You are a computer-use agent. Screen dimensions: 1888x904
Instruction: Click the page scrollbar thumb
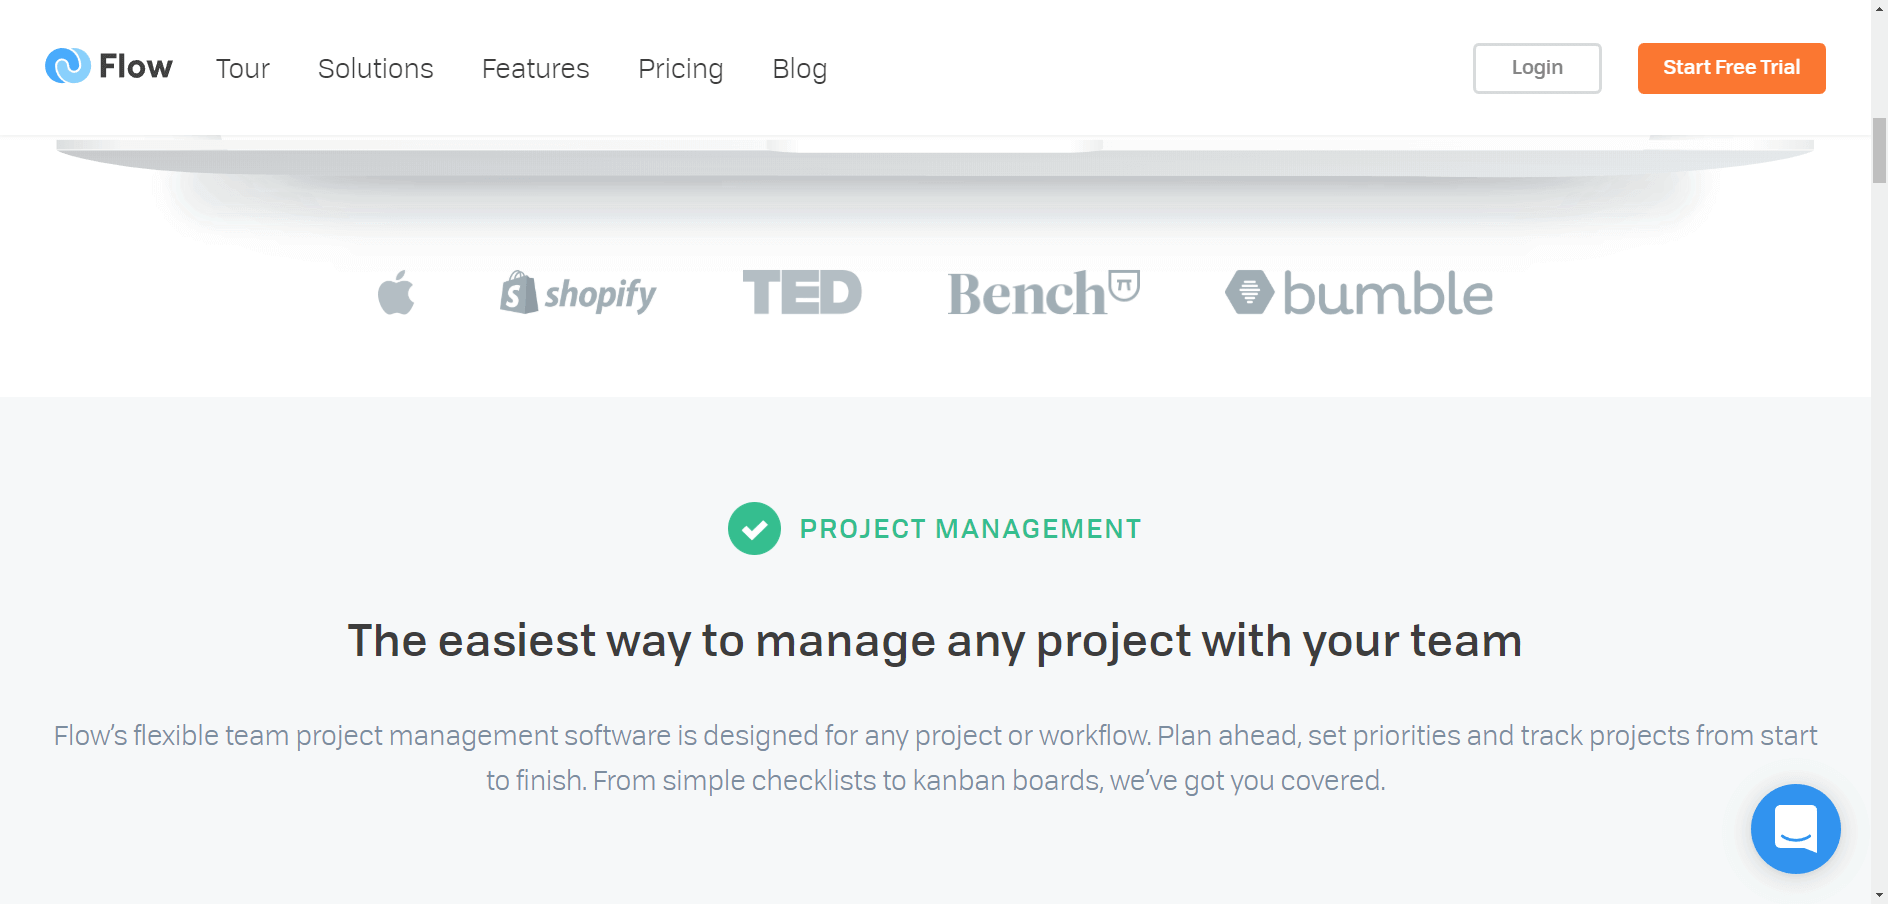point(1879,150)
